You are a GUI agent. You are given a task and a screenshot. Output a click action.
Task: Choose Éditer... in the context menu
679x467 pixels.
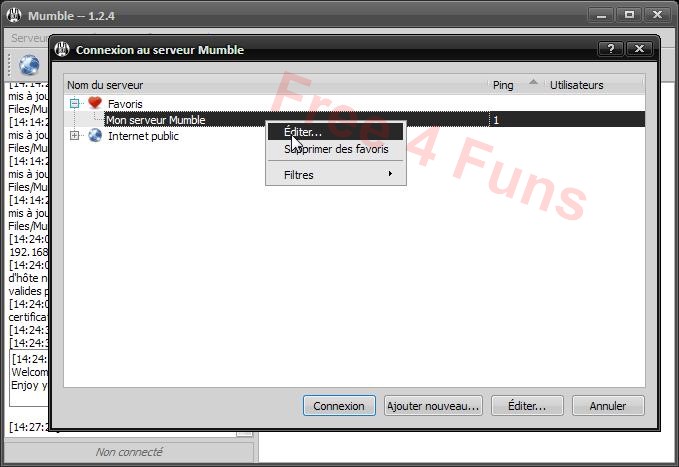coord(336,132)
